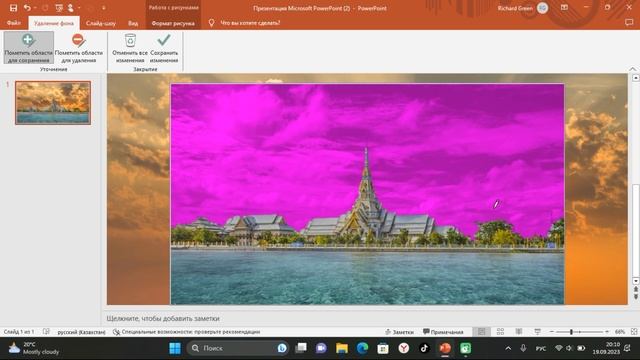Open the Richard Green account avatar

pos(542,8)
